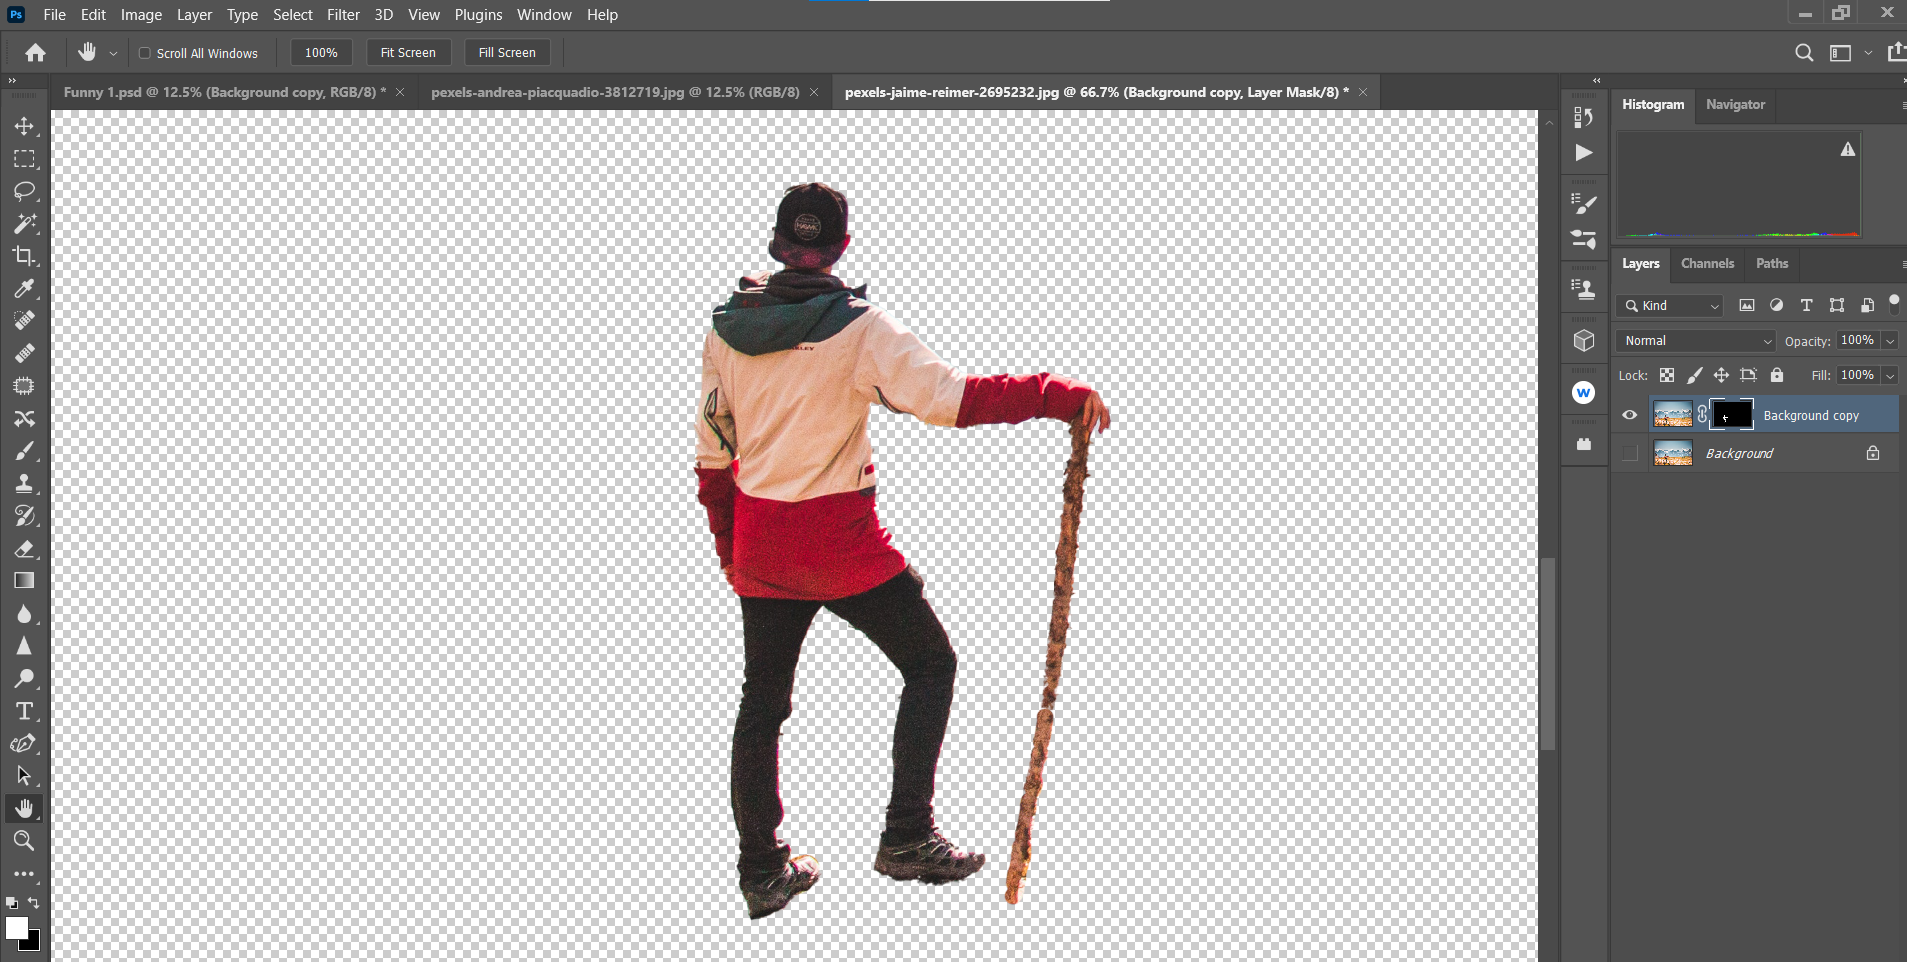Select the Move tool
The image size is (1907, 962).
pos(25,126)
